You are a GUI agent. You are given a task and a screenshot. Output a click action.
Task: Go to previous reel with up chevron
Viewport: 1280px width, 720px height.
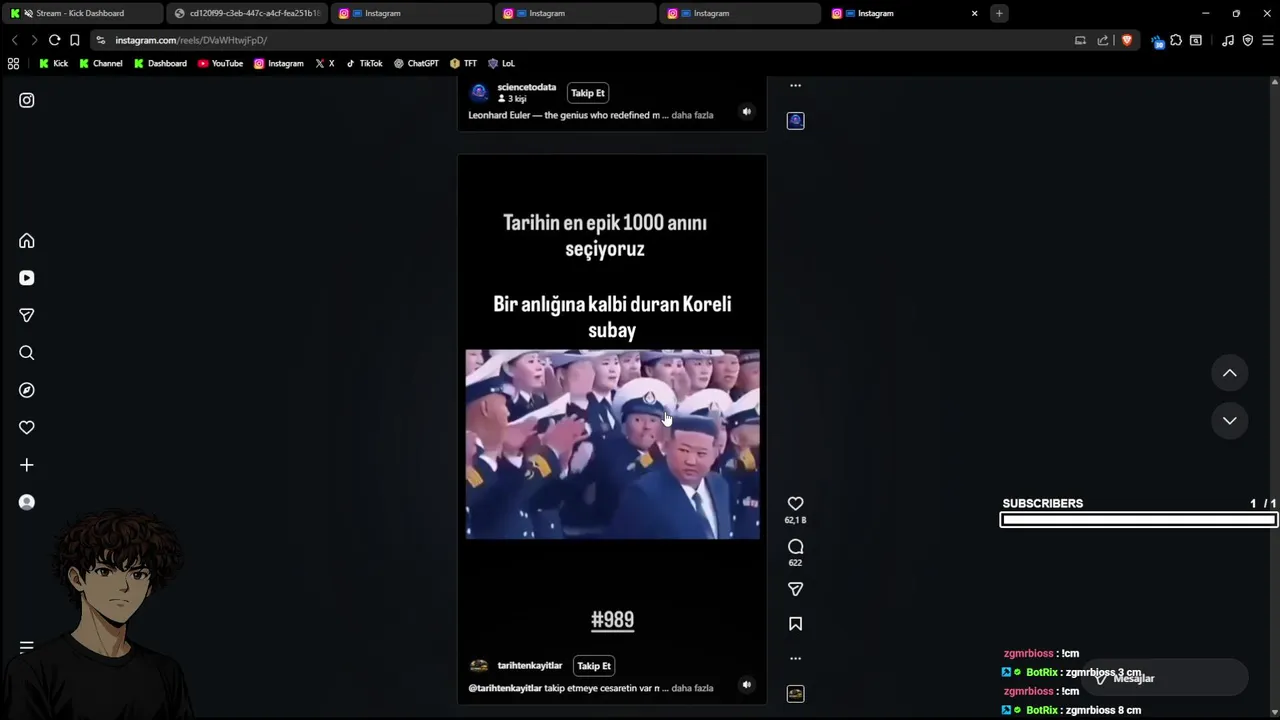[x=1229, y=373]
